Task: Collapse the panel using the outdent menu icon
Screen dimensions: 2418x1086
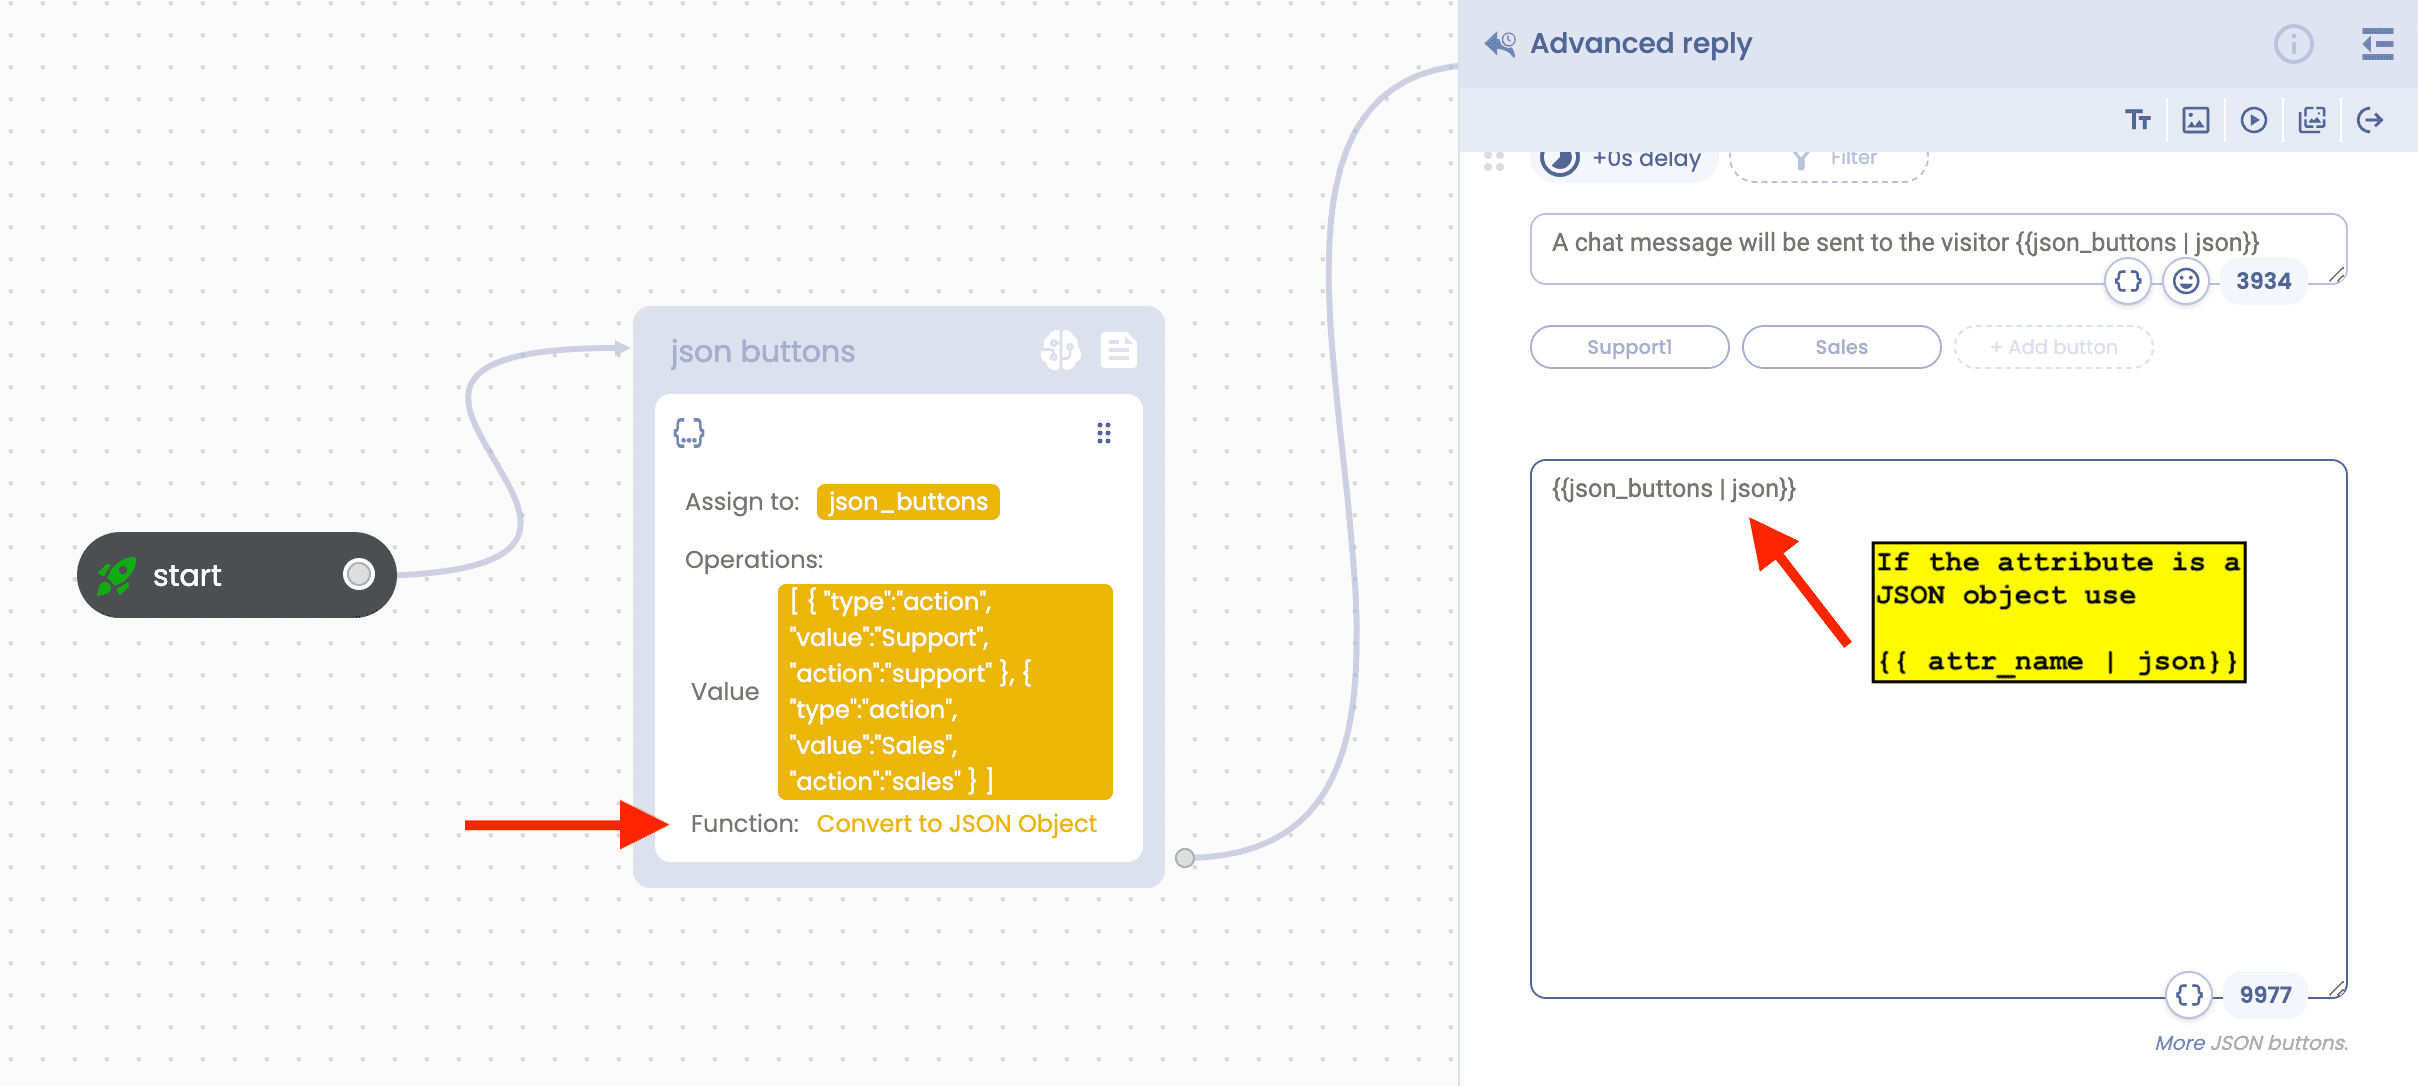Action: [x=2377, y=44]
